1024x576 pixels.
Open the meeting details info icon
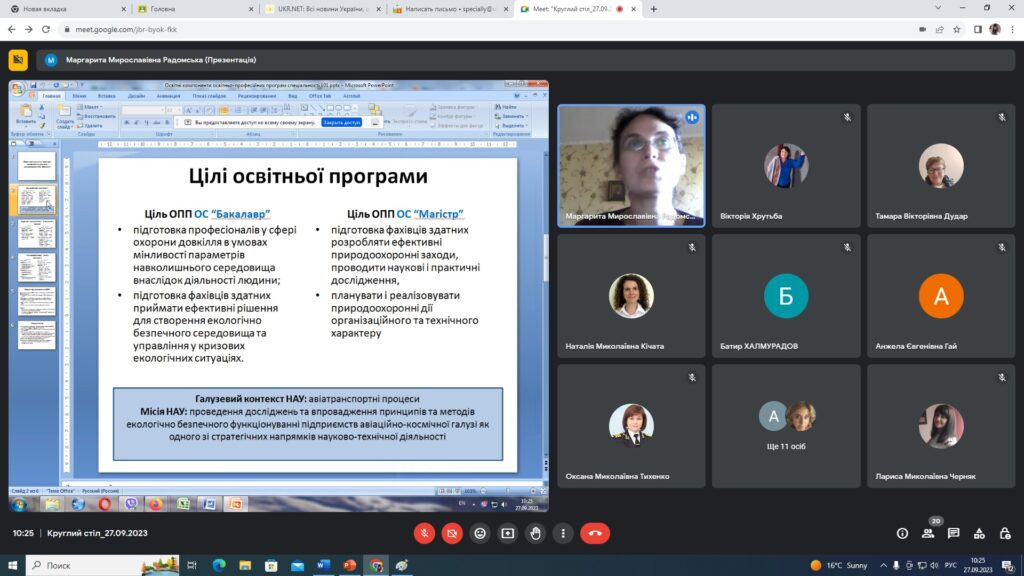902,533
